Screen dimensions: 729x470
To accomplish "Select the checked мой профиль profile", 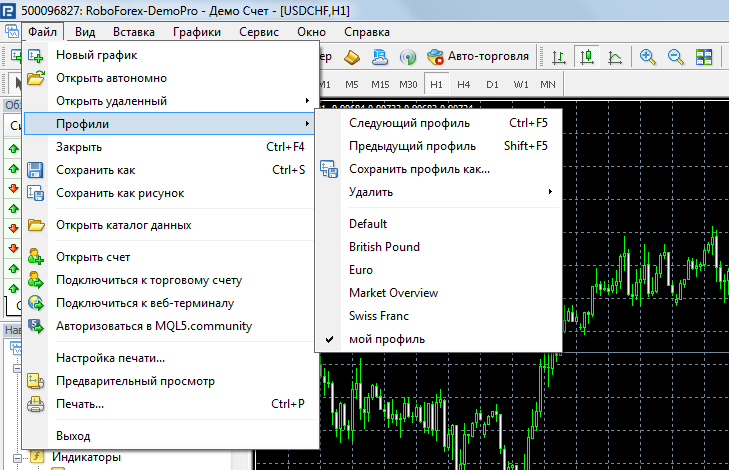I will point(386,339).
